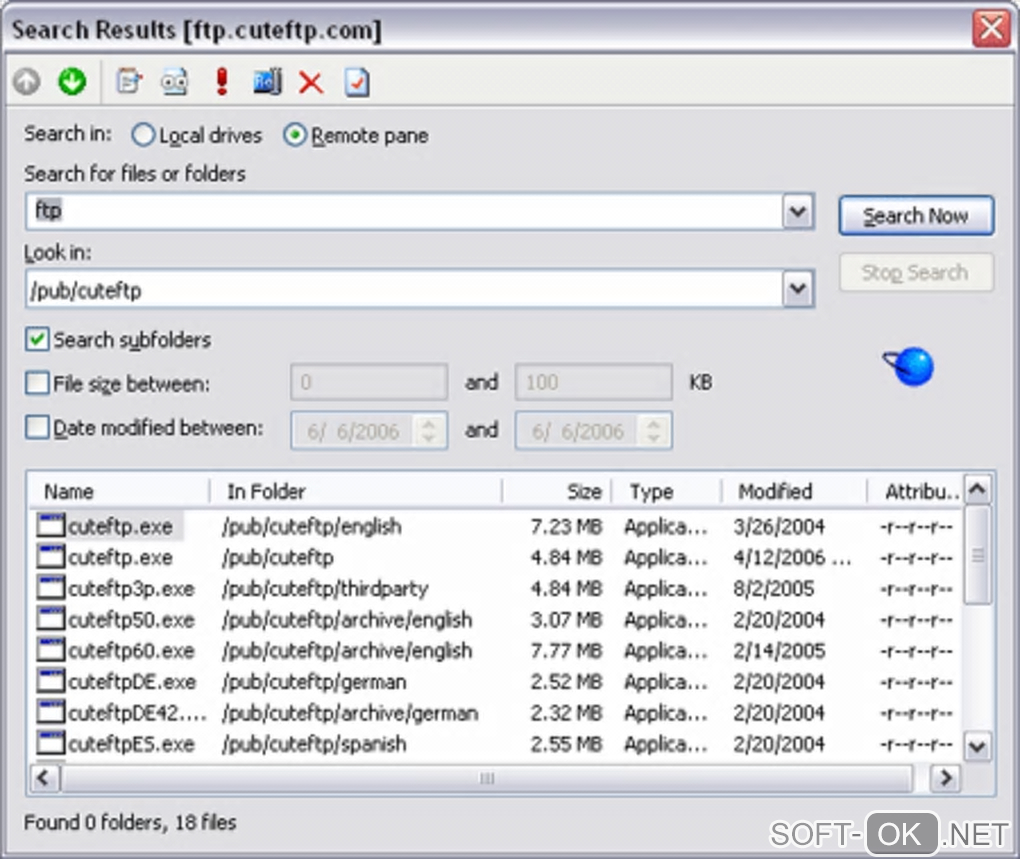Click the green download arrow icon
Screen dimensions: 1020x859
(72, 81)
